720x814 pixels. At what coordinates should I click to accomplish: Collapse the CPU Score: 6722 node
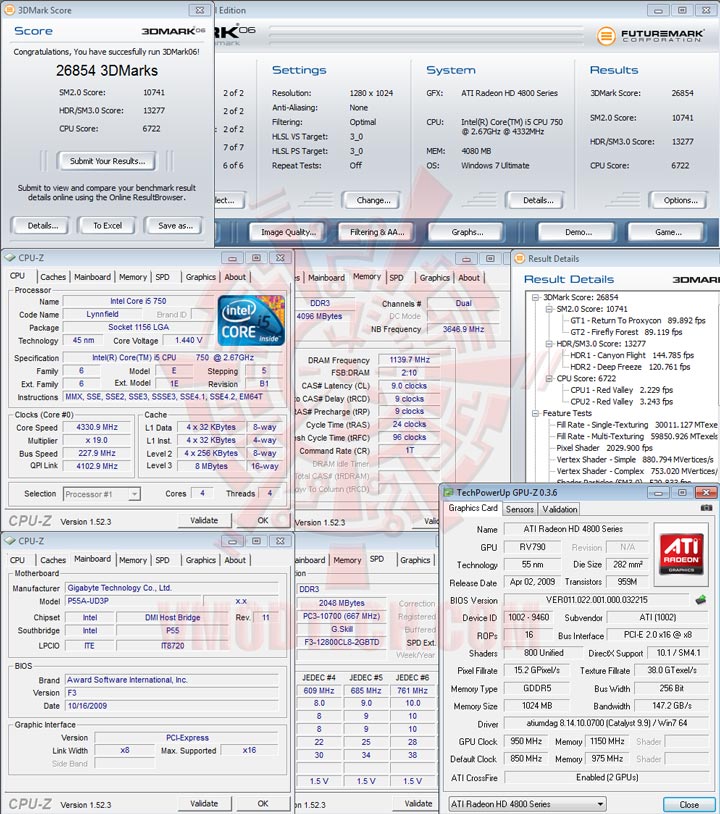[549, 378]
